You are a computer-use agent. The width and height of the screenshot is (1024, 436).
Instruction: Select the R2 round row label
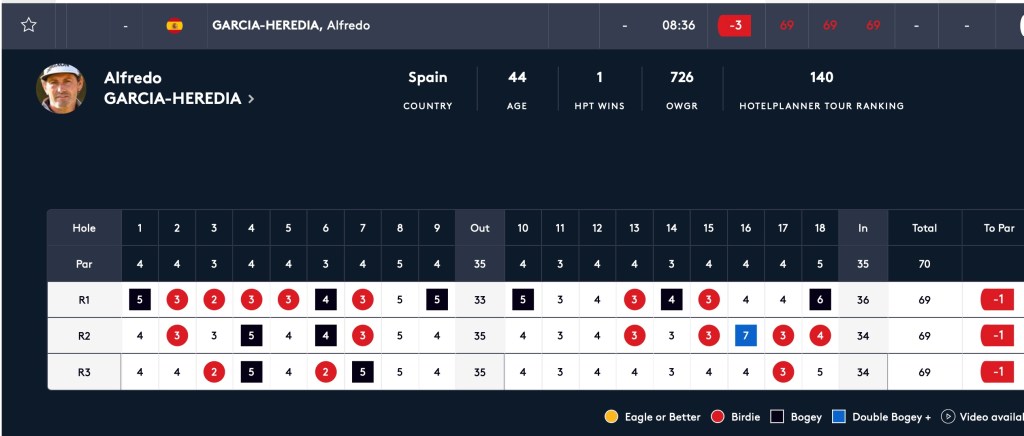coord(84,336)
